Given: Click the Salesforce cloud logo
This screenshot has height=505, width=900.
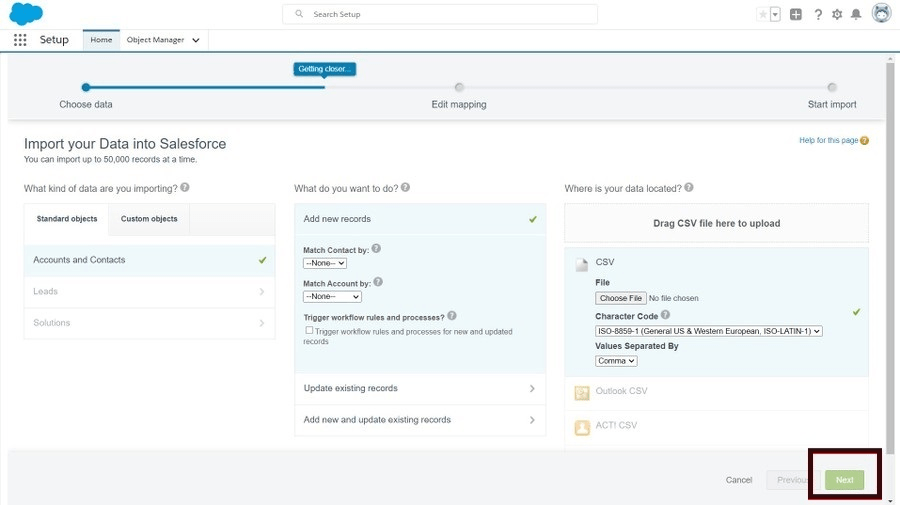Looking at the screenshot, I should pyautogui.click(x=26, y=14).
